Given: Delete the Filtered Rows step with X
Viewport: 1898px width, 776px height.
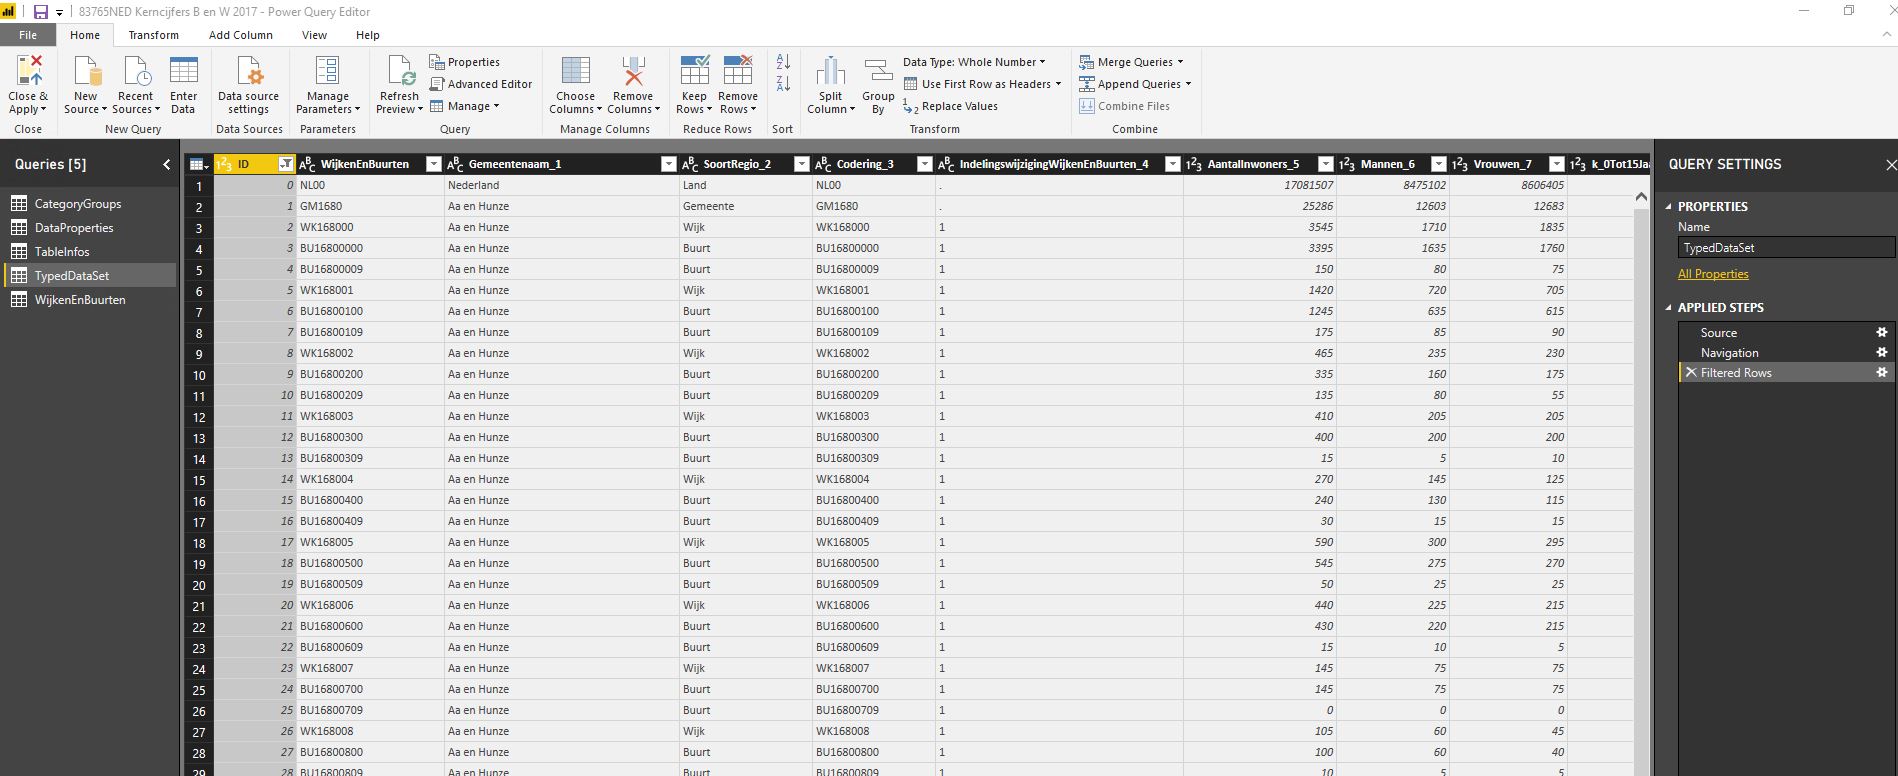Looking at the screenshot, I should [1691, 372].
